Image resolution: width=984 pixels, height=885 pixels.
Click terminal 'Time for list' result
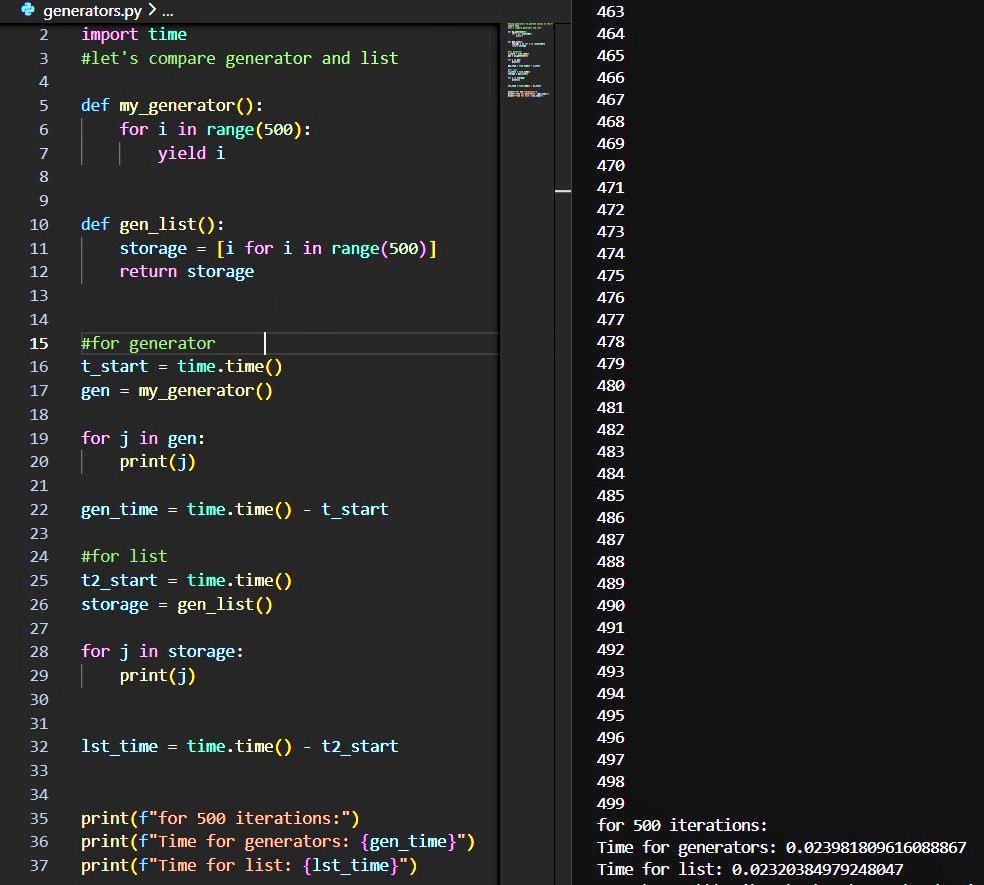750,870
